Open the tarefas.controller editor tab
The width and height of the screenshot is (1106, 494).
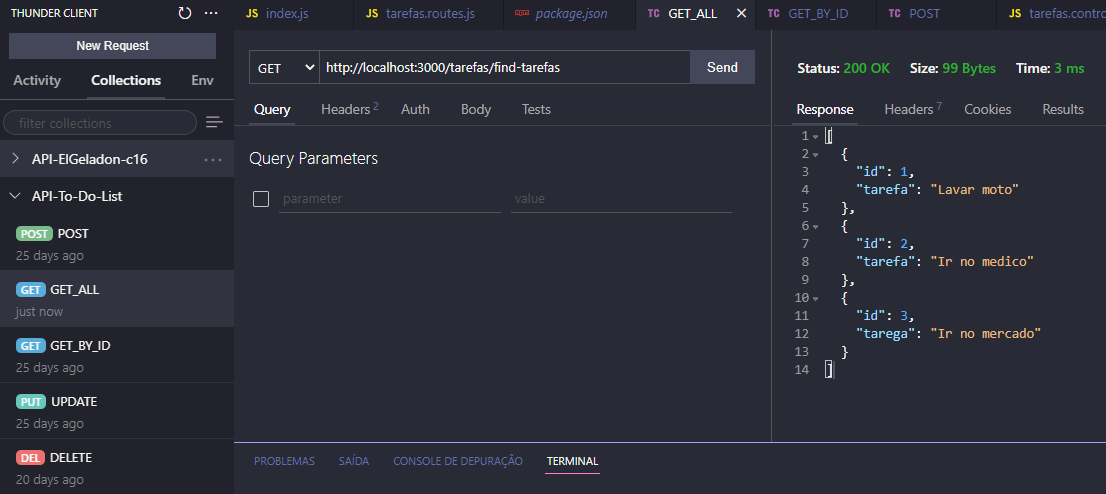point(1052,14)
